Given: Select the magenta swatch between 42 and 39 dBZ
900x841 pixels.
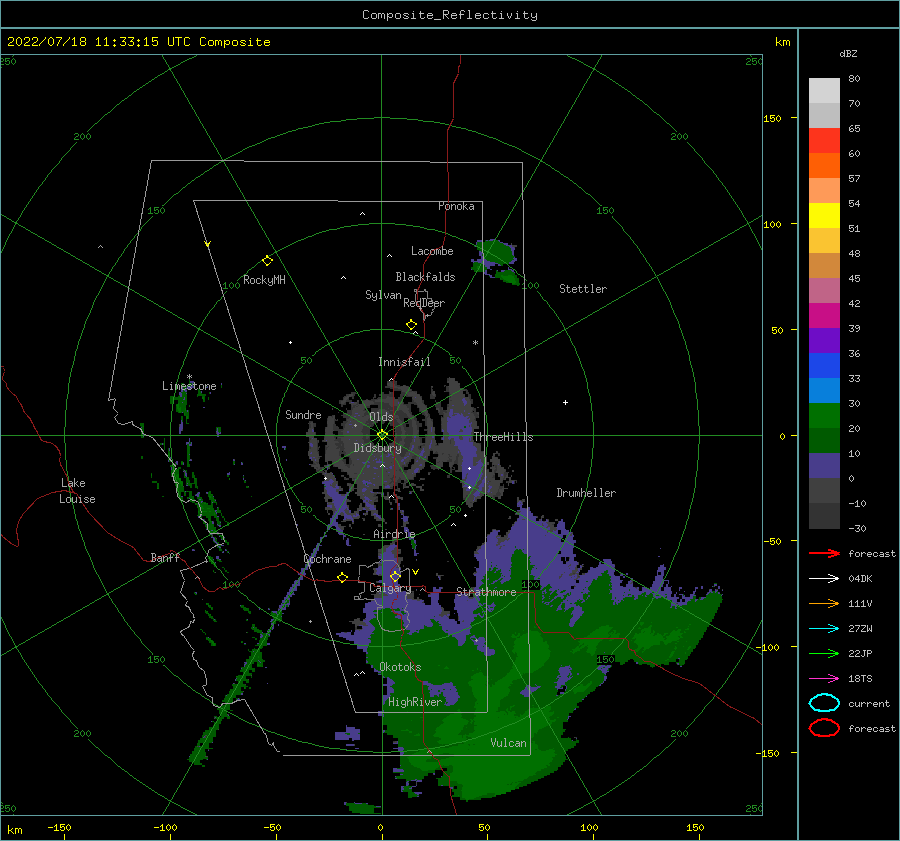Looking at the screenshot, I should pyautogui.click(x=824, y=315).
